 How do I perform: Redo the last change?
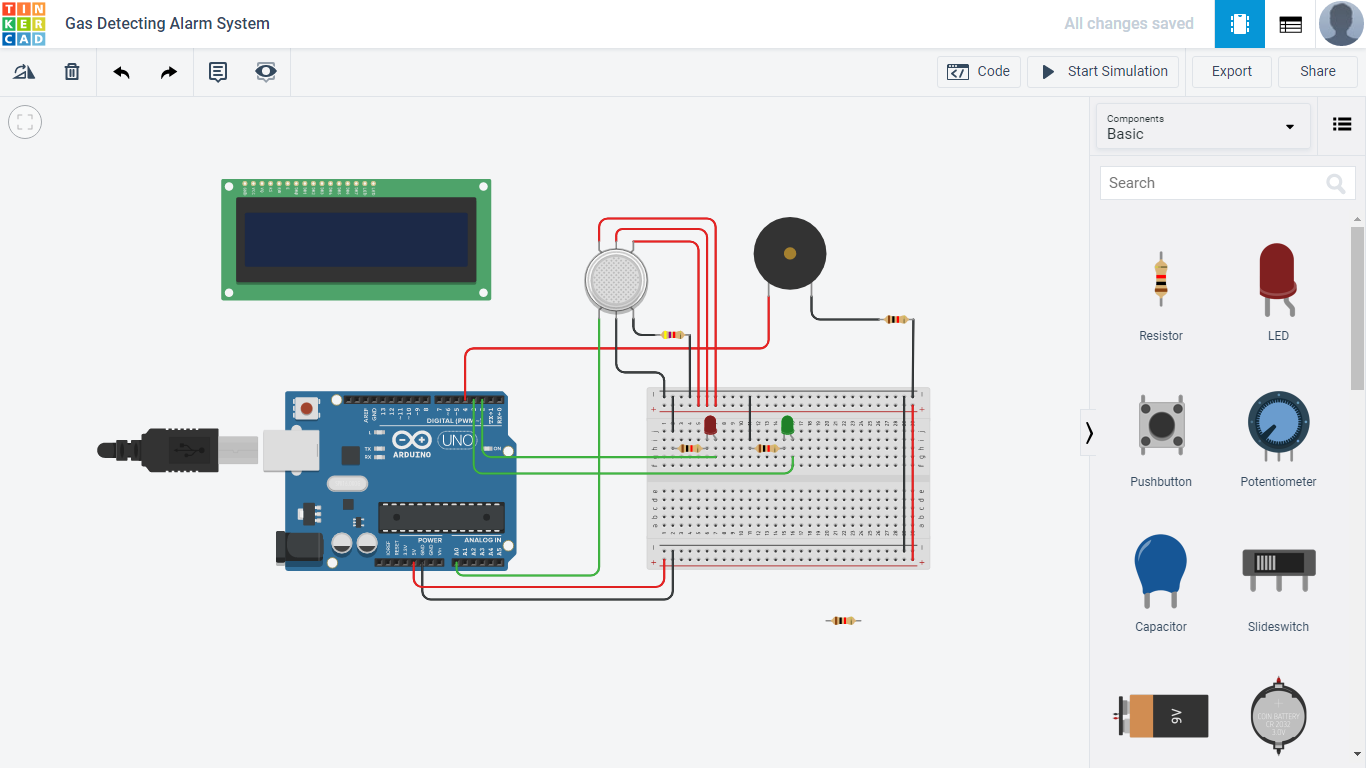click(167, 71)
